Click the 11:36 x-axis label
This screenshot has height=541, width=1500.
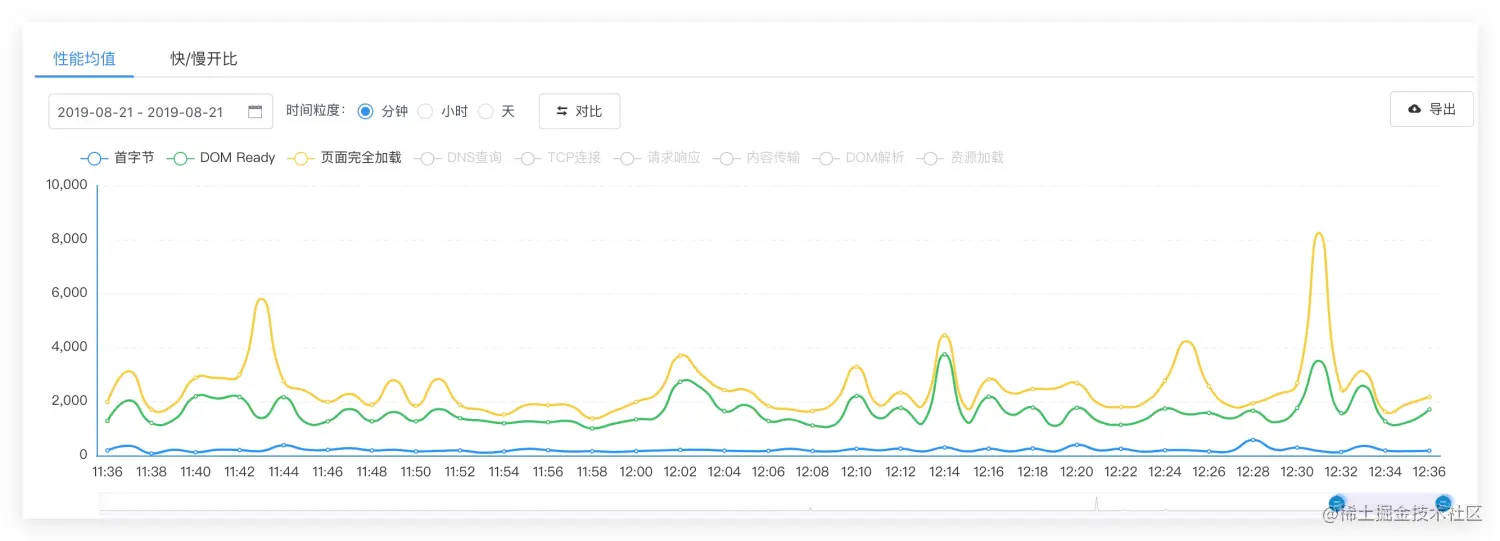pos(107,472)
